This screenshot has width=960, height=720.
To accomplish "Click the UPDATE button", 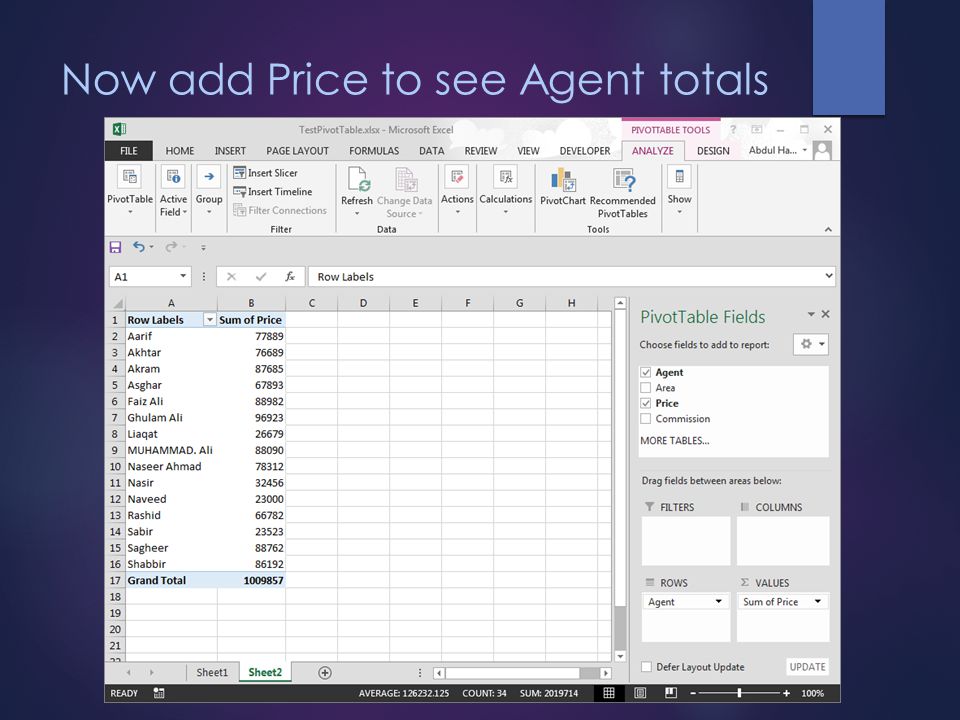I will [x=808, y=667].
